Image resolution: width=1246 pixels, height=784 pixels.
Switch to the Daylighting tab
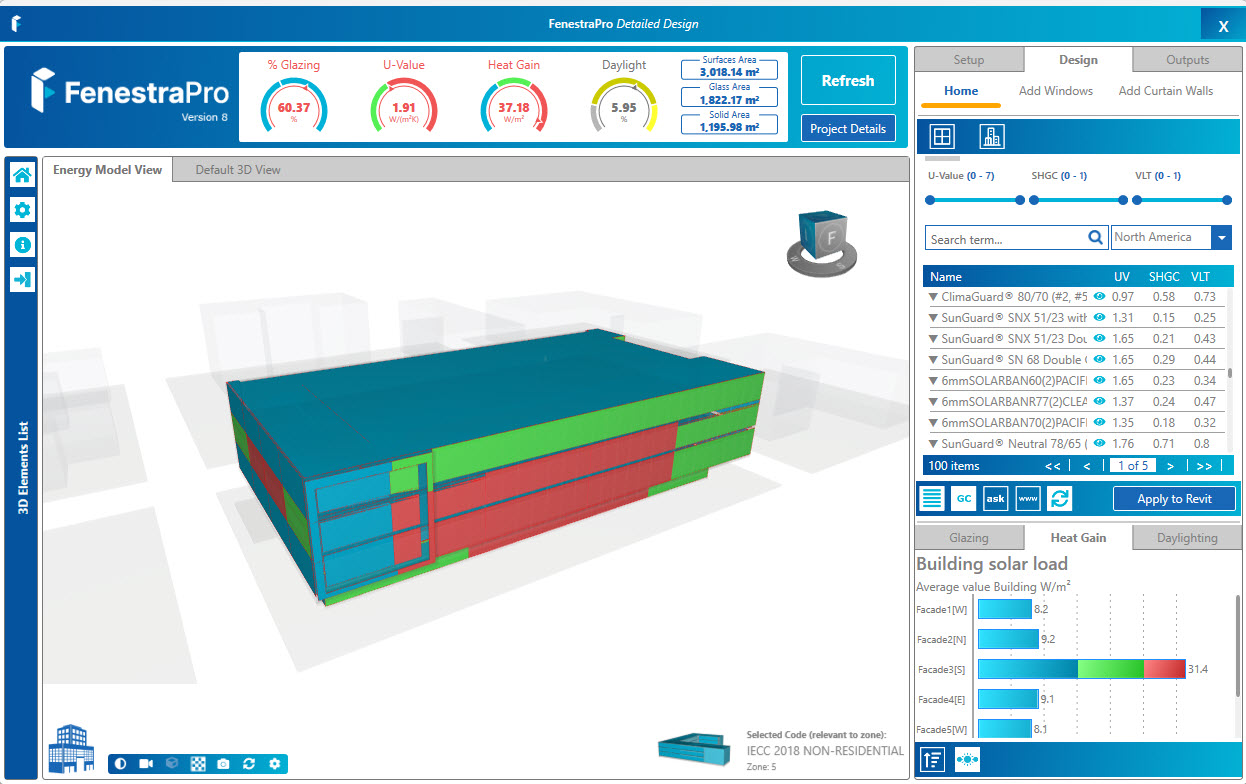coord(1187,538)
